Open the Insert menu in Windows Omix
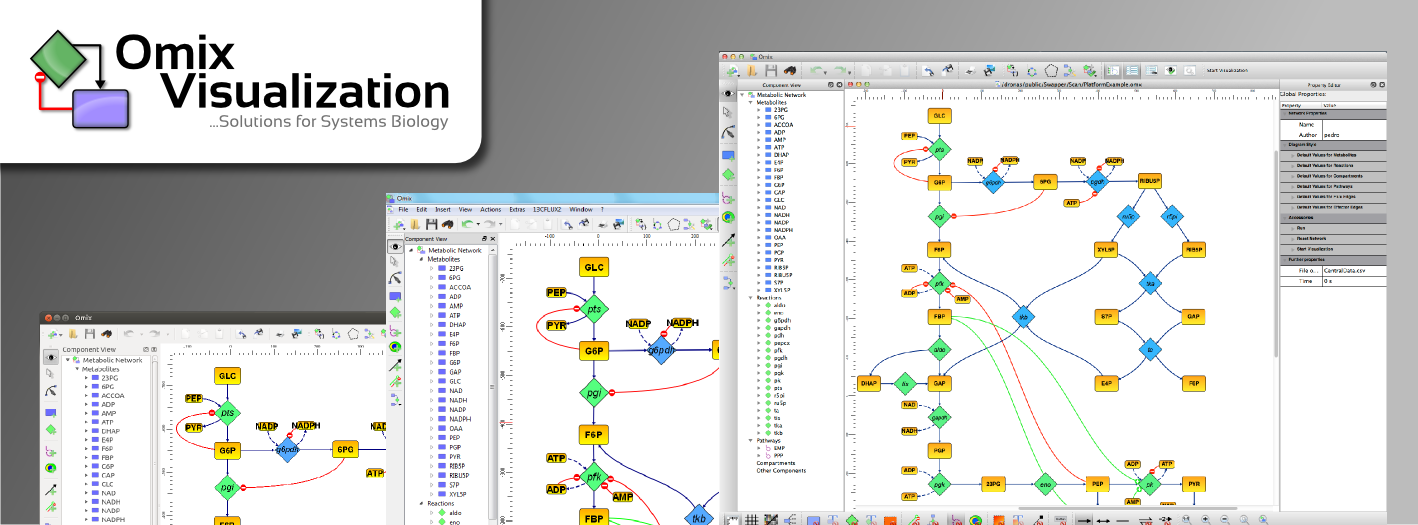 point(443,209)
